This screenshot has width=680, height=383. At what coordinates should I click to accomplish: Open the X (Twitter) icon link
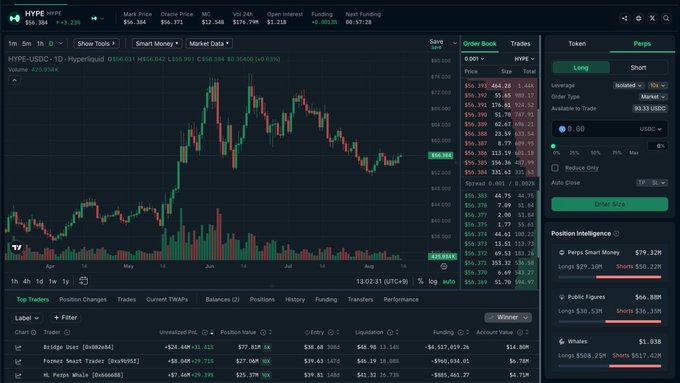[652, 18]
